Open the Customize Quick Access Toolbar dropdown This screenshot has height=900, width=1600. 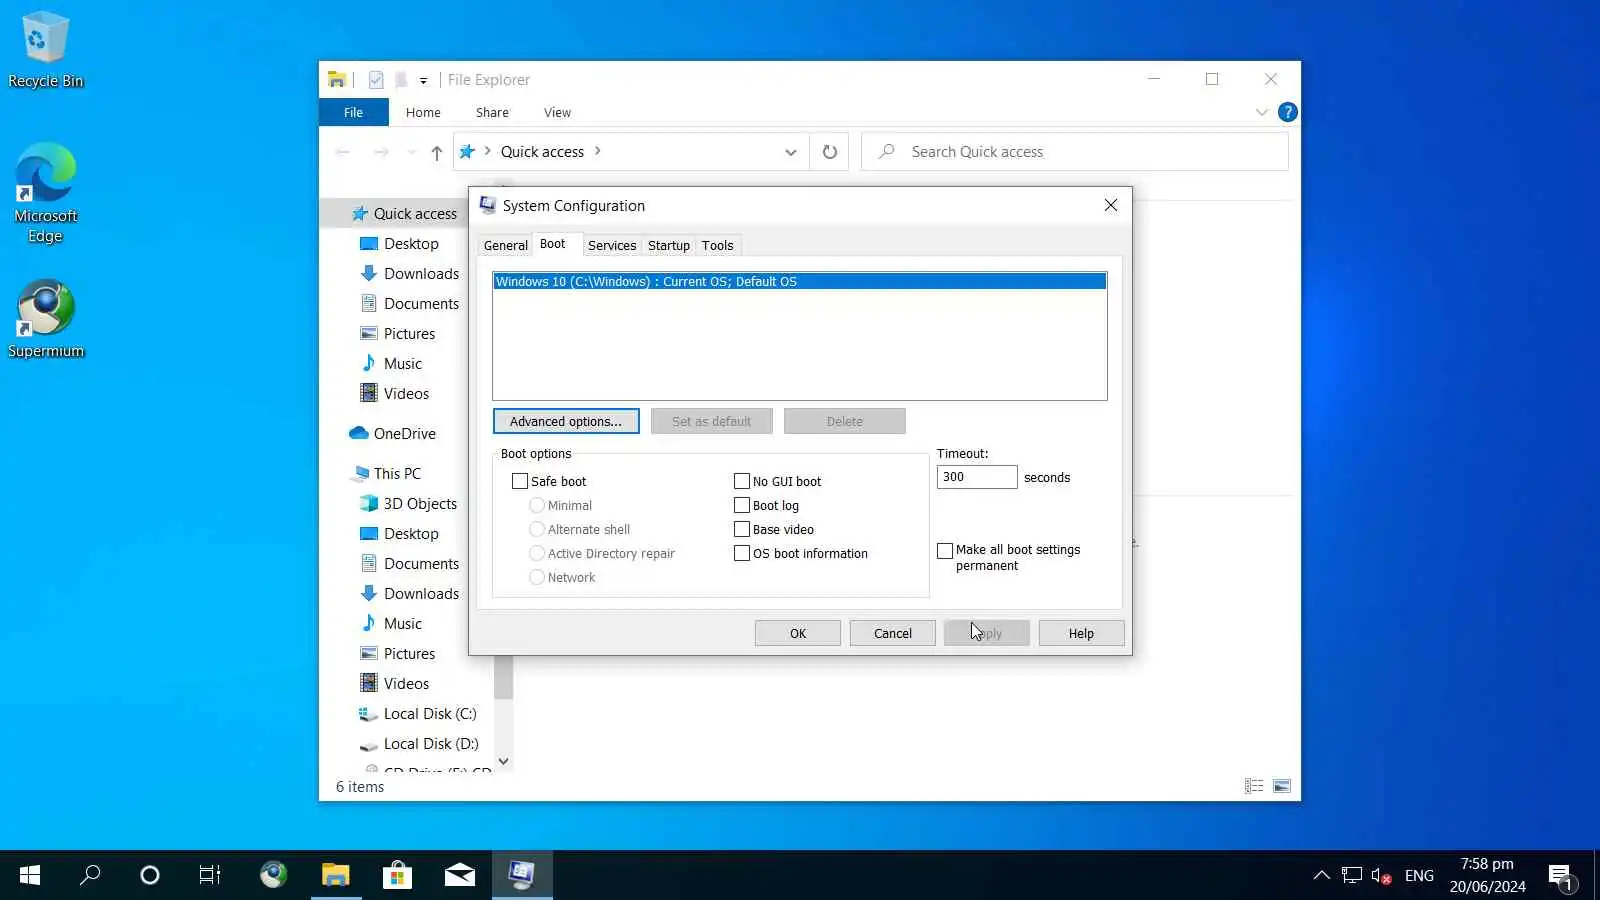(x=423, y=80)
